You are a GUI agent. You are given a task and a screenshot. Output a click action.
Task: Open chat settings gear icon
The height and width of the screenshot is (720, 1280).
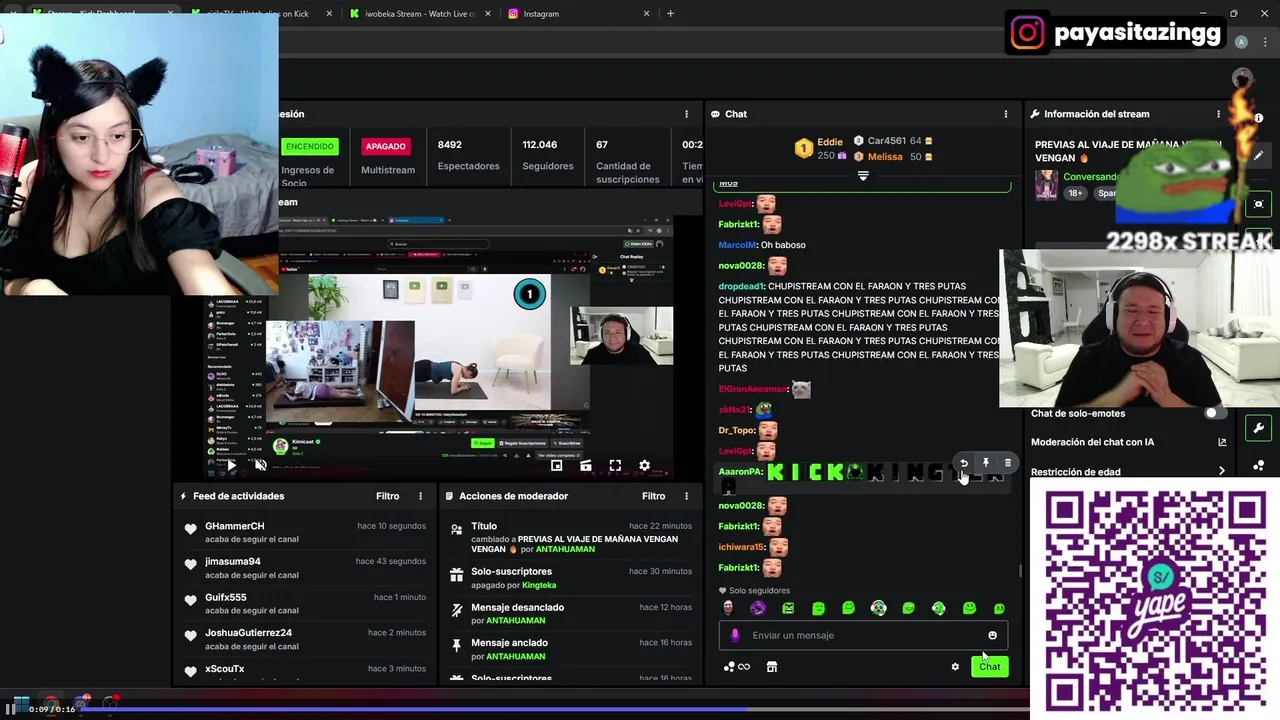[x=955, y=667]
